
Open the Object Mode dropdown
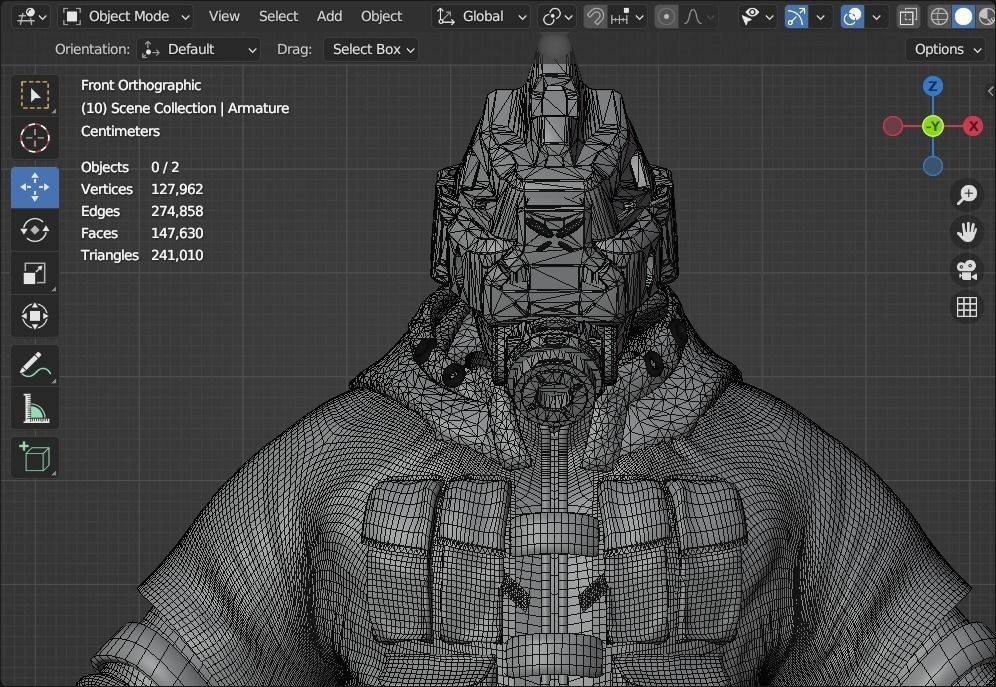click(x=126, y=17)
